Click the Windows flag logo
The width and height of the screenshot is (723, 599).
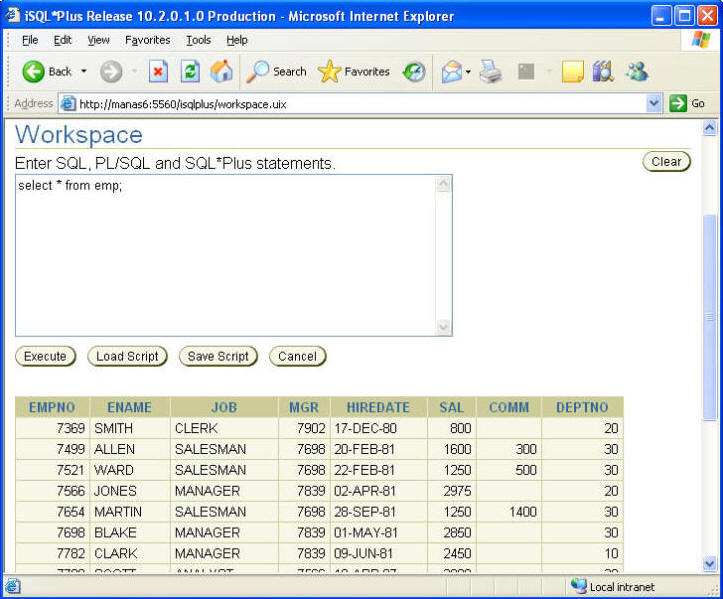[x=701, y=40]
